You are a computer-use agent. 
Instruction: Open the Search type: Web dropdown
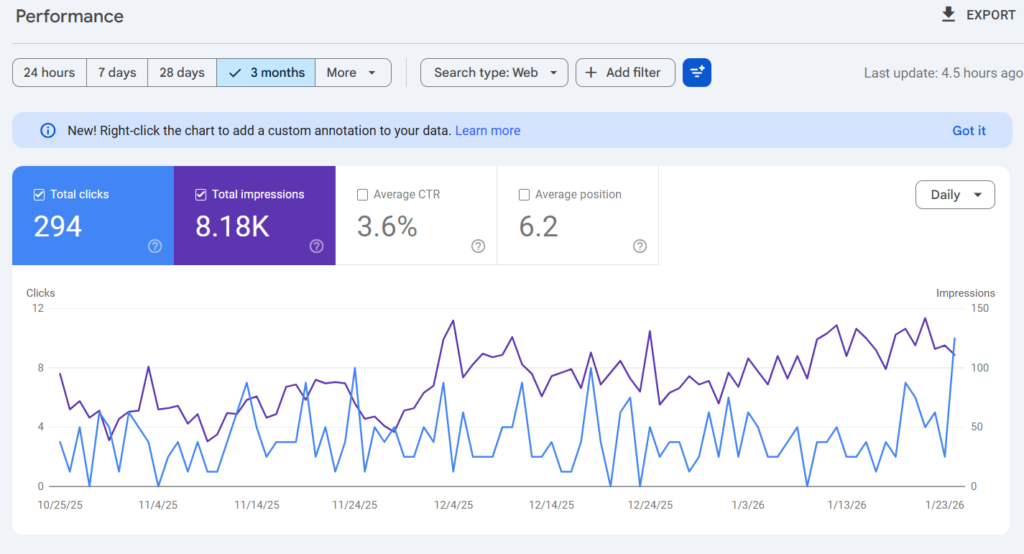point(494,73)
